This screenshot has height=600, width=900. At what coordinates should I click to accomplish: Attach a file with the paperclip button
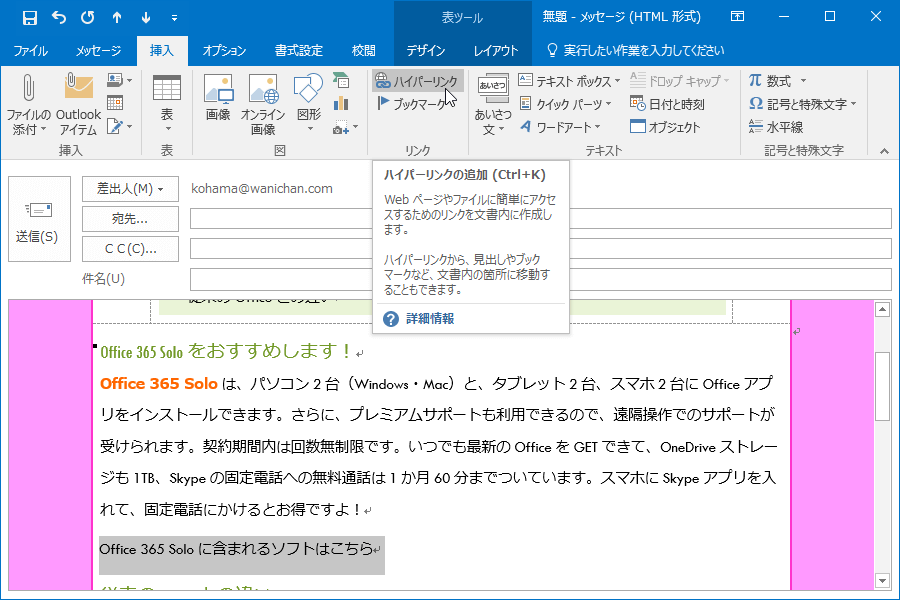(28, 104)
